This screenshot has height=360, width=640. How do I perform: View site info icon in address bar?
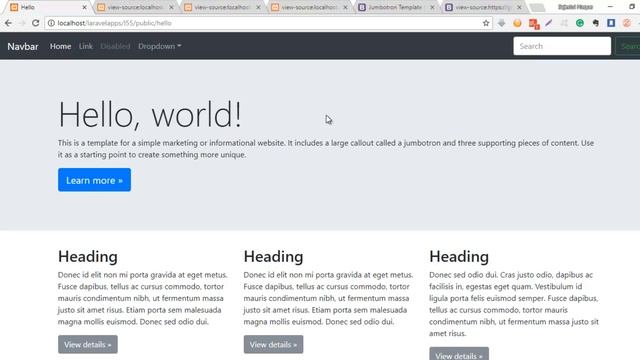pyautogui.click(x=51, y=23)
